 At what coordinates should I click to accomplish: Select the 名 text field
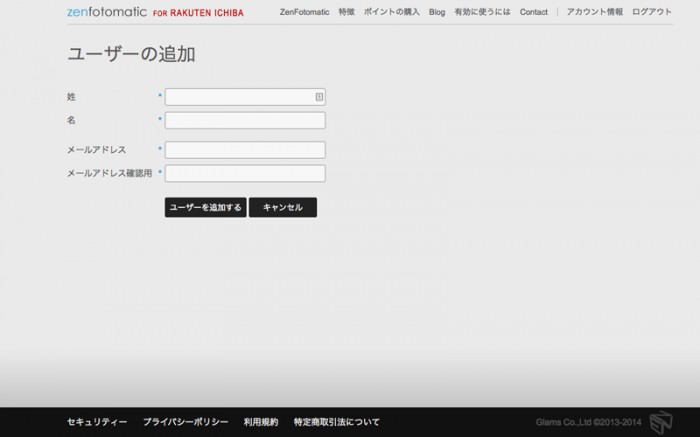pos(245,120)
